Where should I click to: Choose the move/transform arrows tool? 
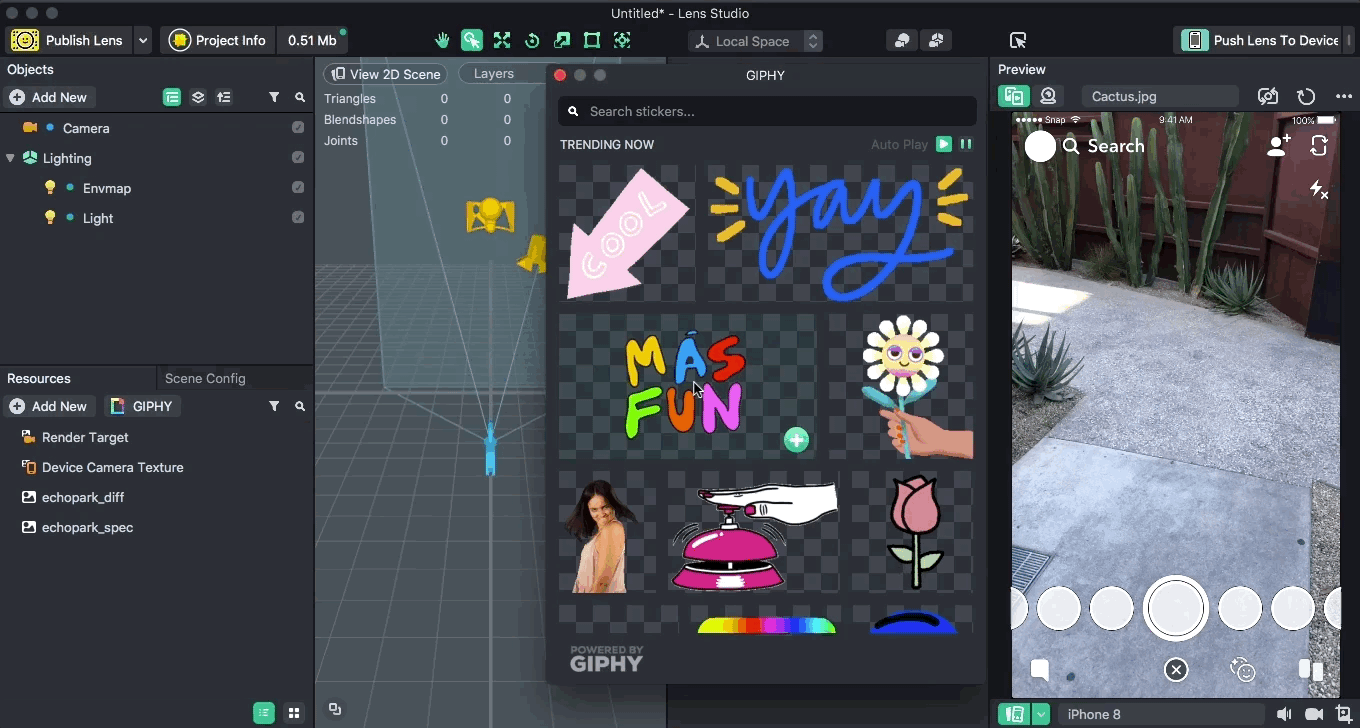coord(502,41)
